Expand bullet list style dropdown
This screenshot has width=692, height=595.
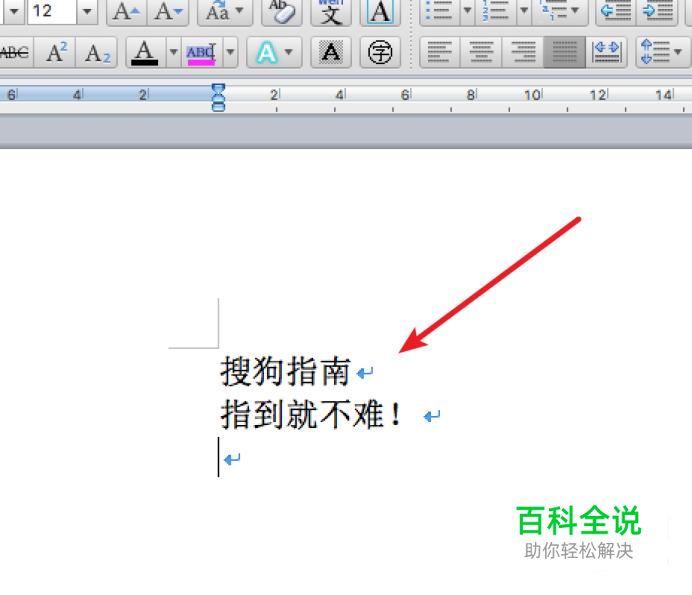(x=467, y=11)
